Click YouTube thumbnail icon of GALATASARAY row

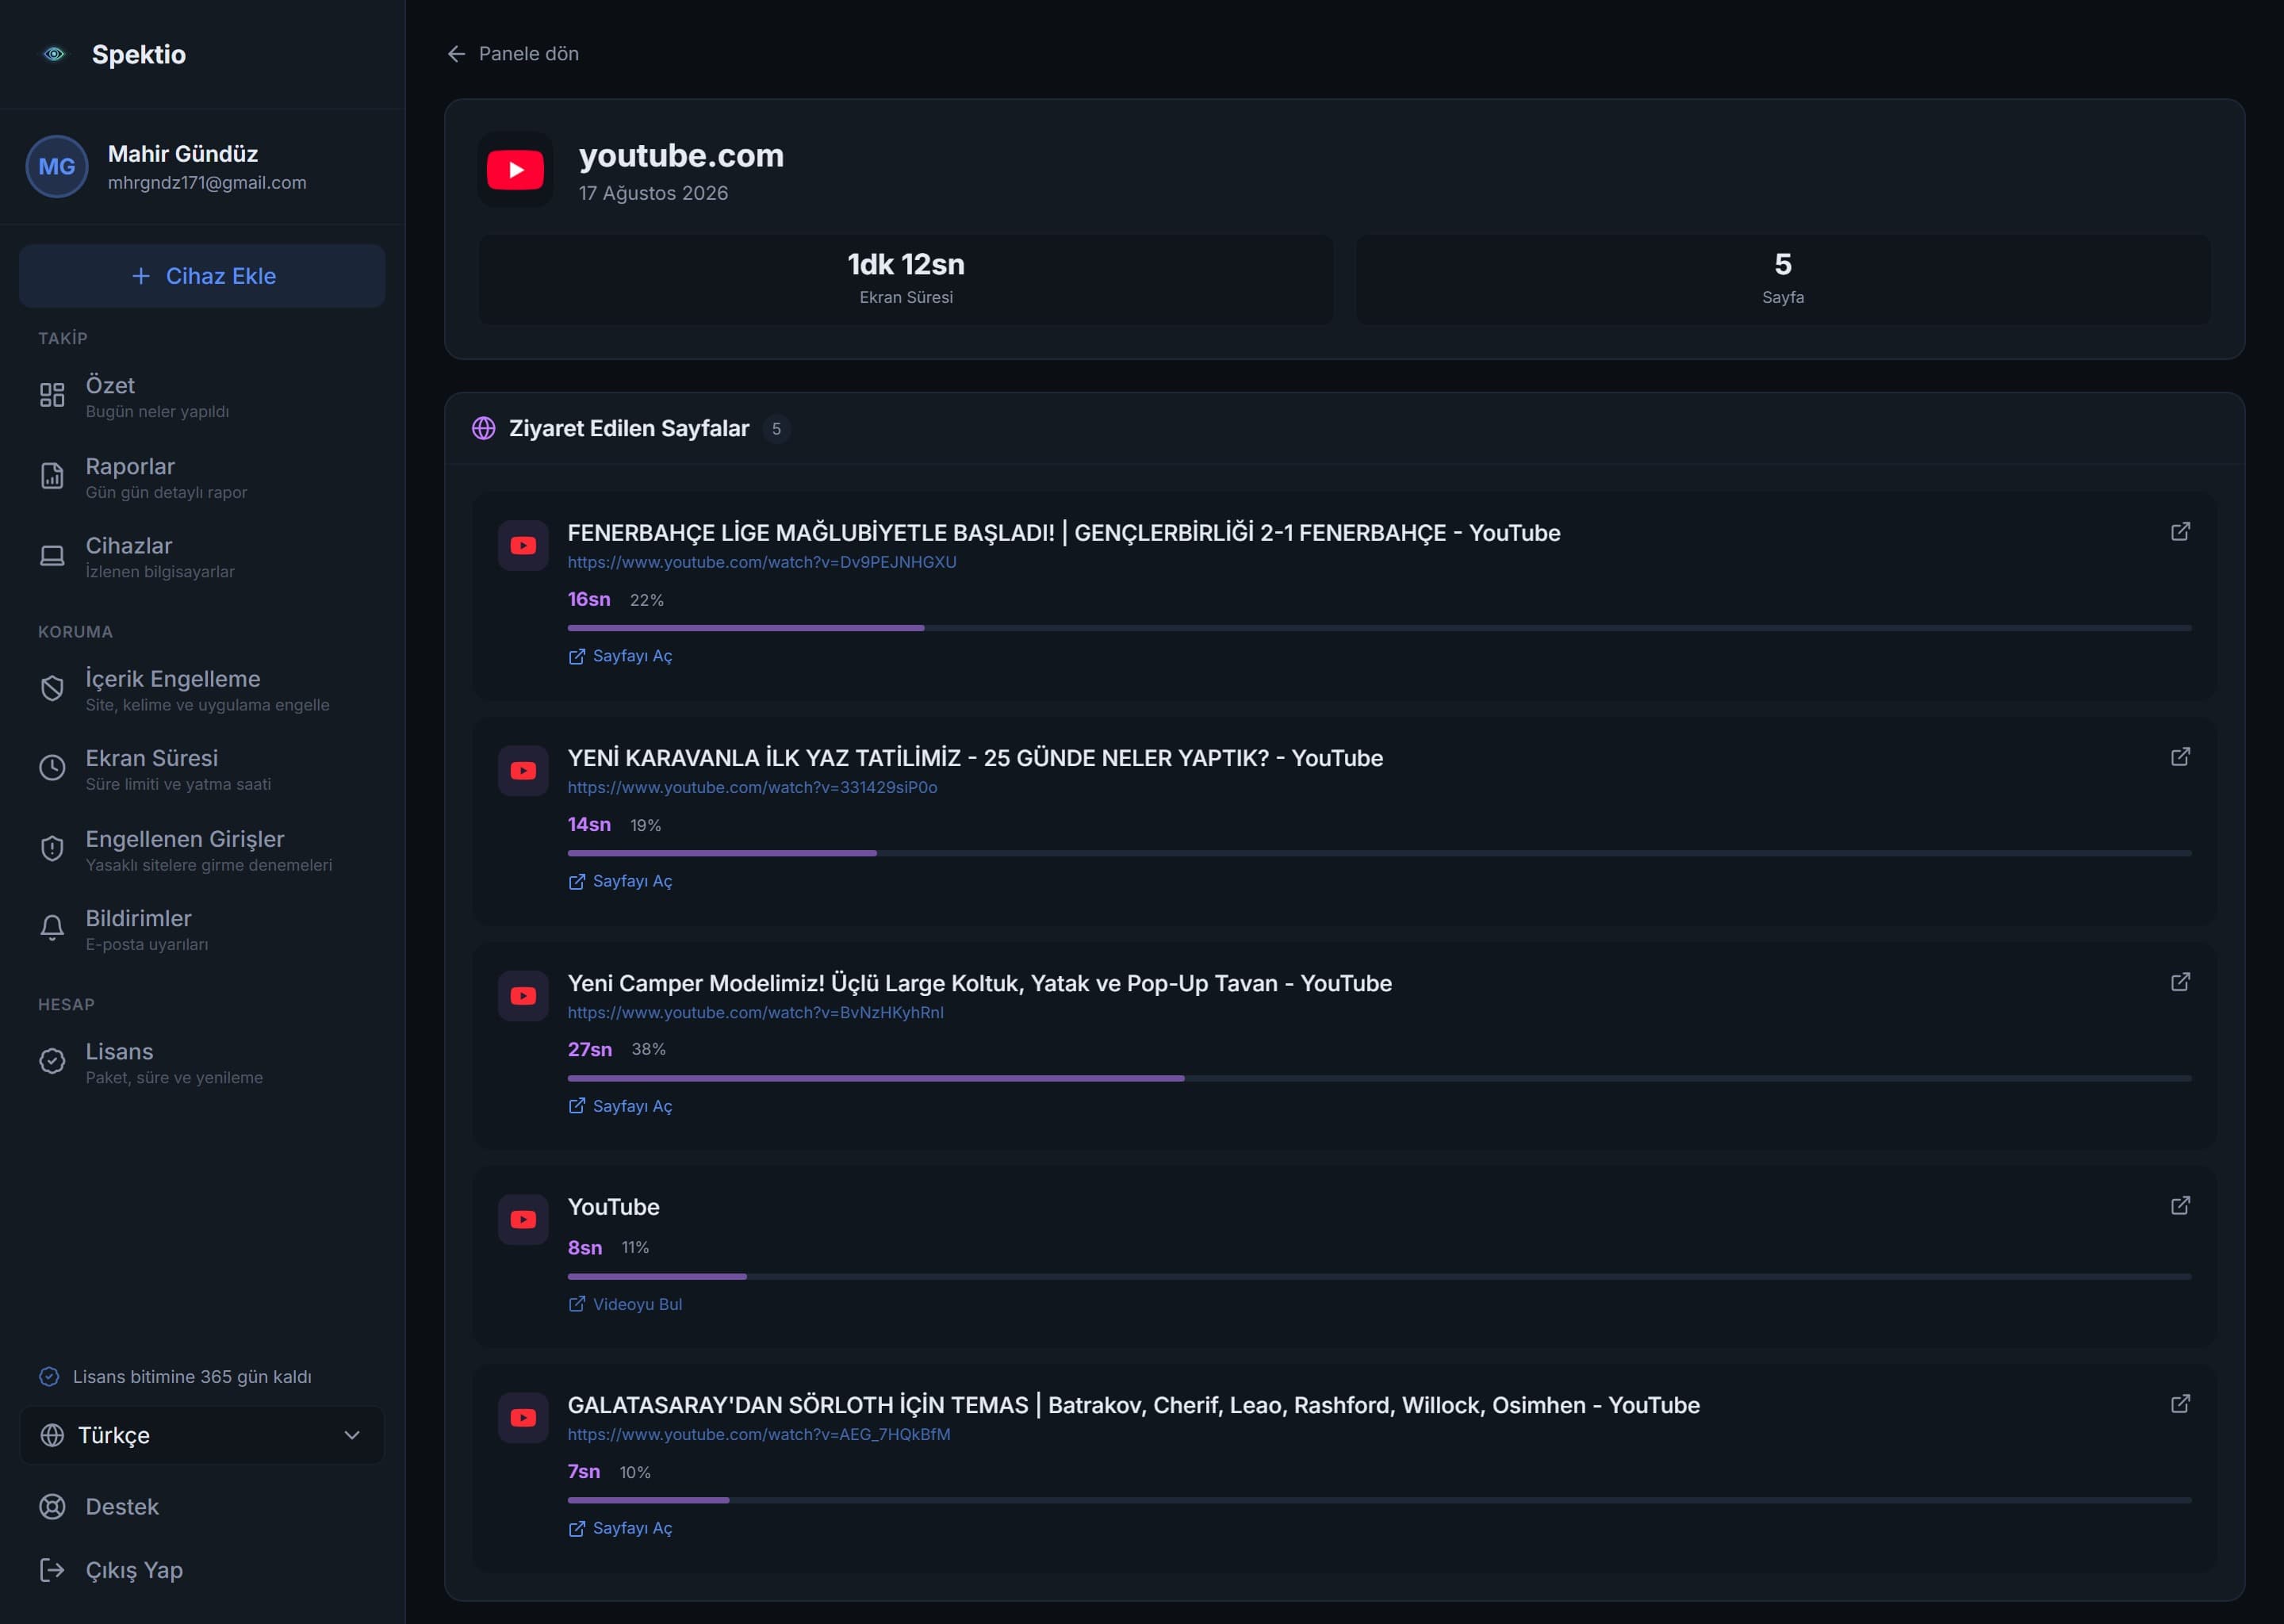(x=523, y=1418)
